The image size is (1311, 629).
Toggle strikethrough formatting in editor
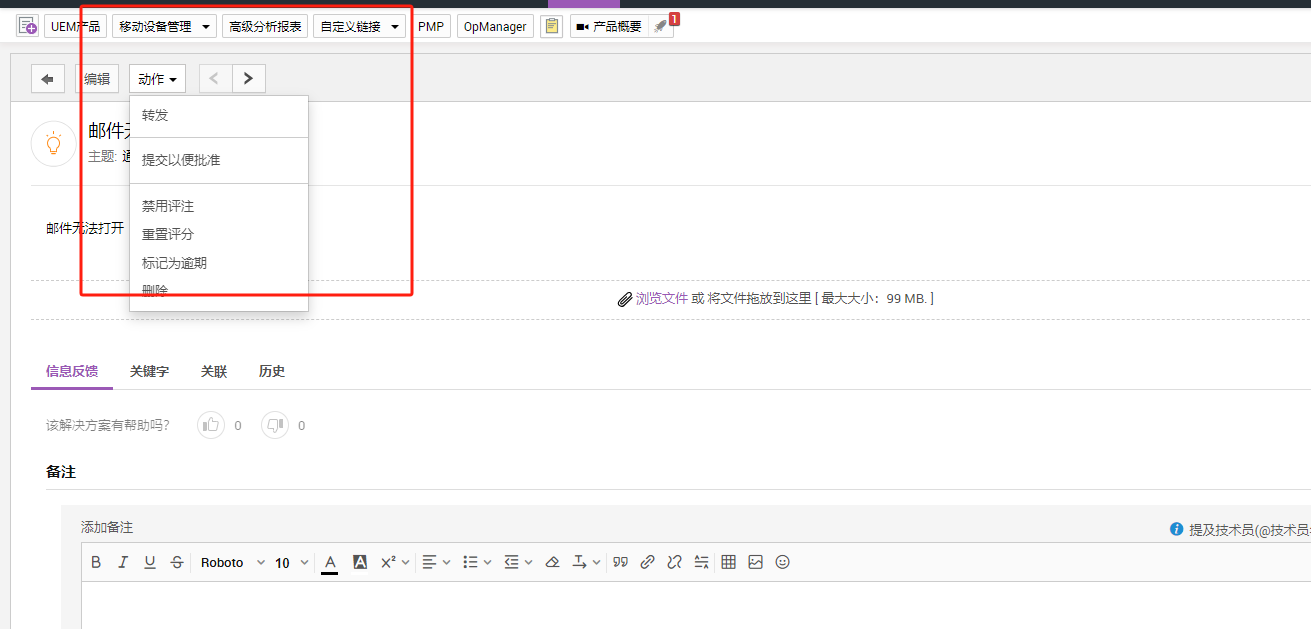[177, 562]
